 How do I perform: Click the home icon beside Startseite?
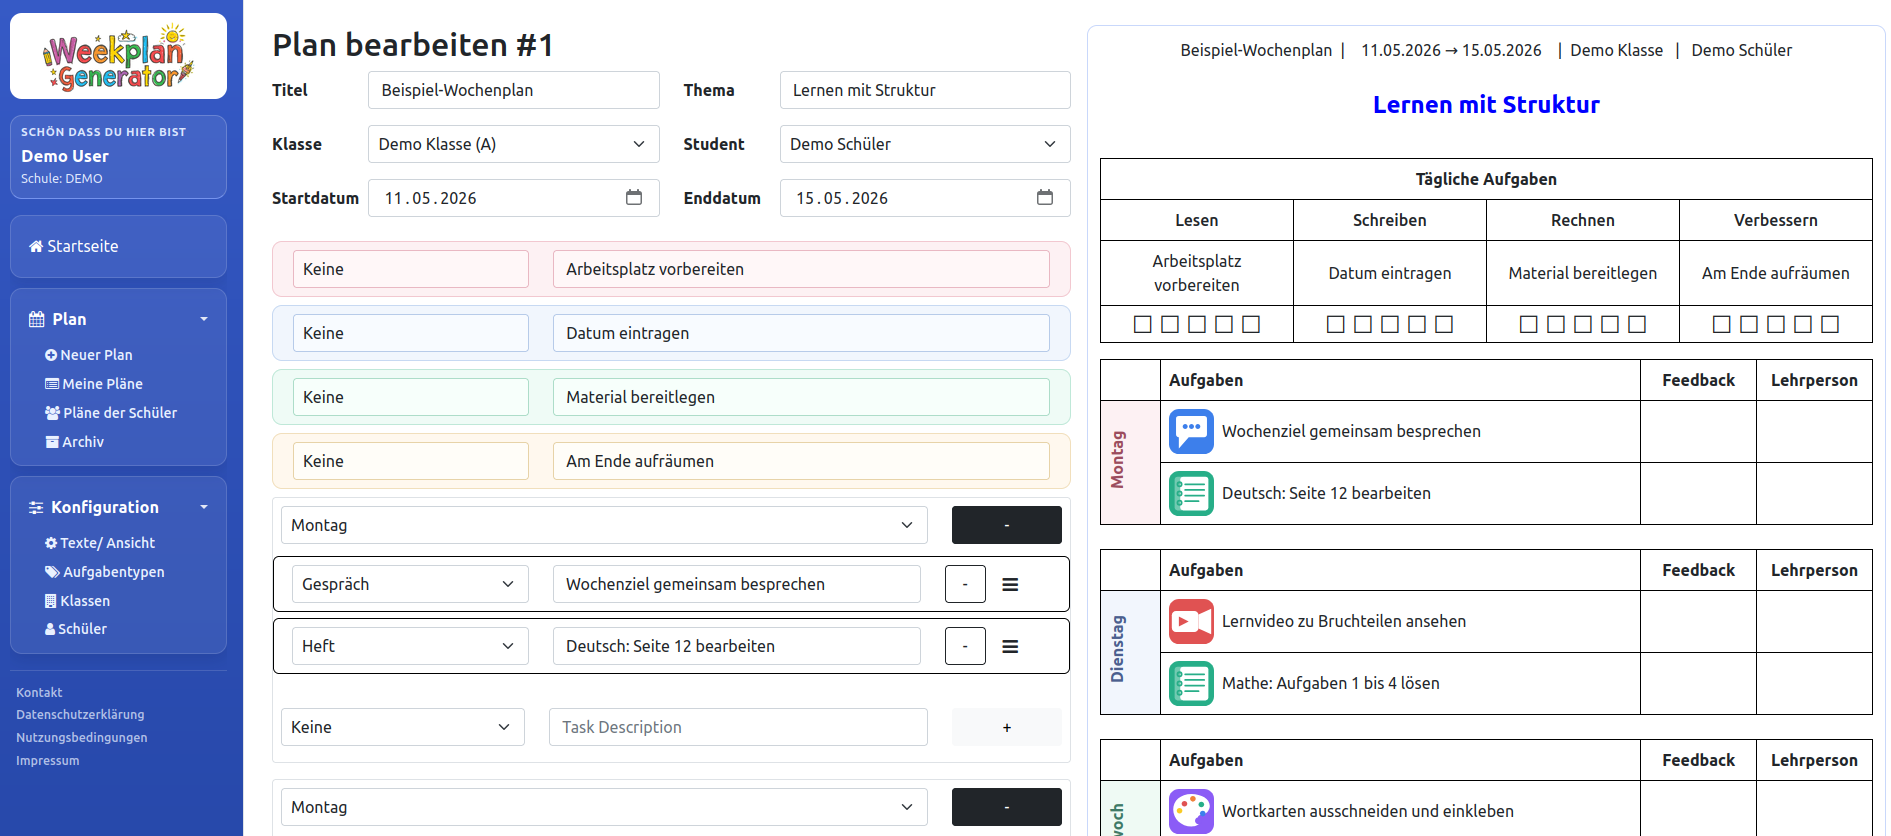tap(36, 246)
